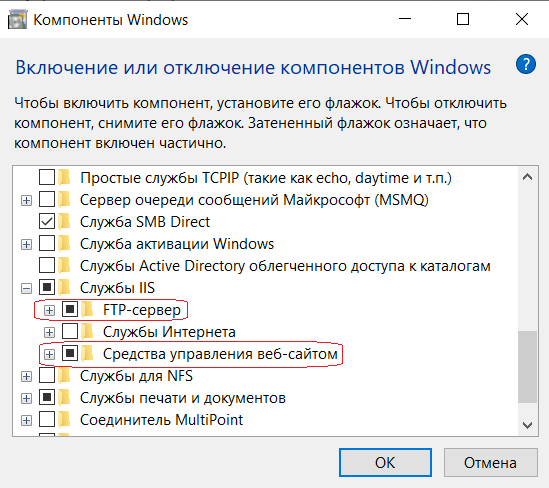Click folder icon beside Соединитель MultiPoint

(x=65, y=420)
